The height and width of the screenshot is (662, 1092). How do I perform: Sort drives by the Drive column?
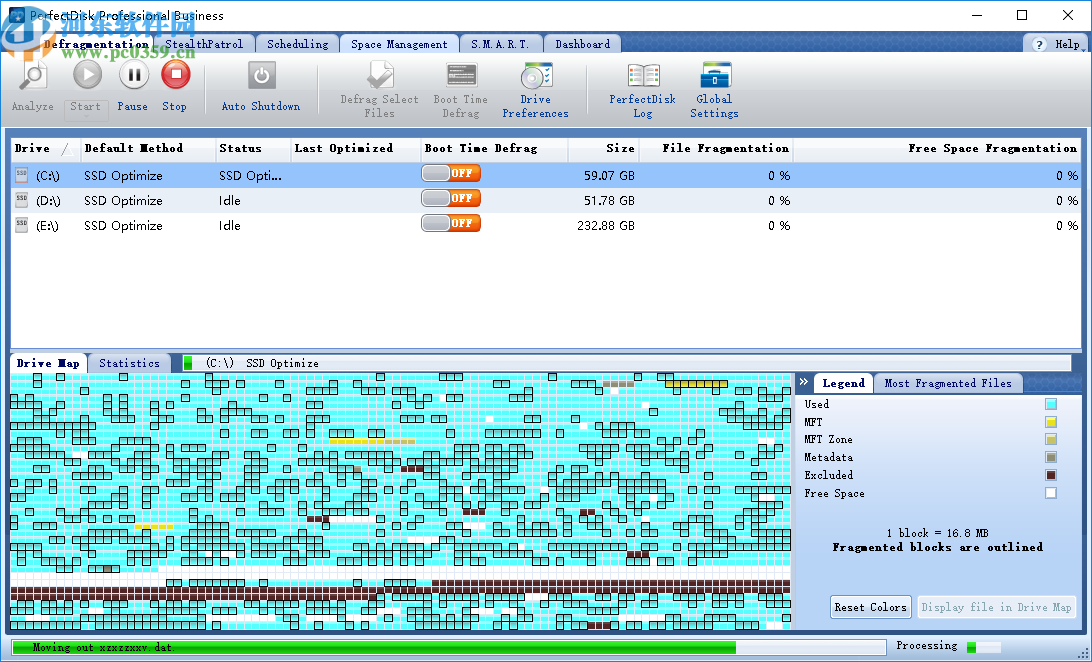click(x=31, y=148)
